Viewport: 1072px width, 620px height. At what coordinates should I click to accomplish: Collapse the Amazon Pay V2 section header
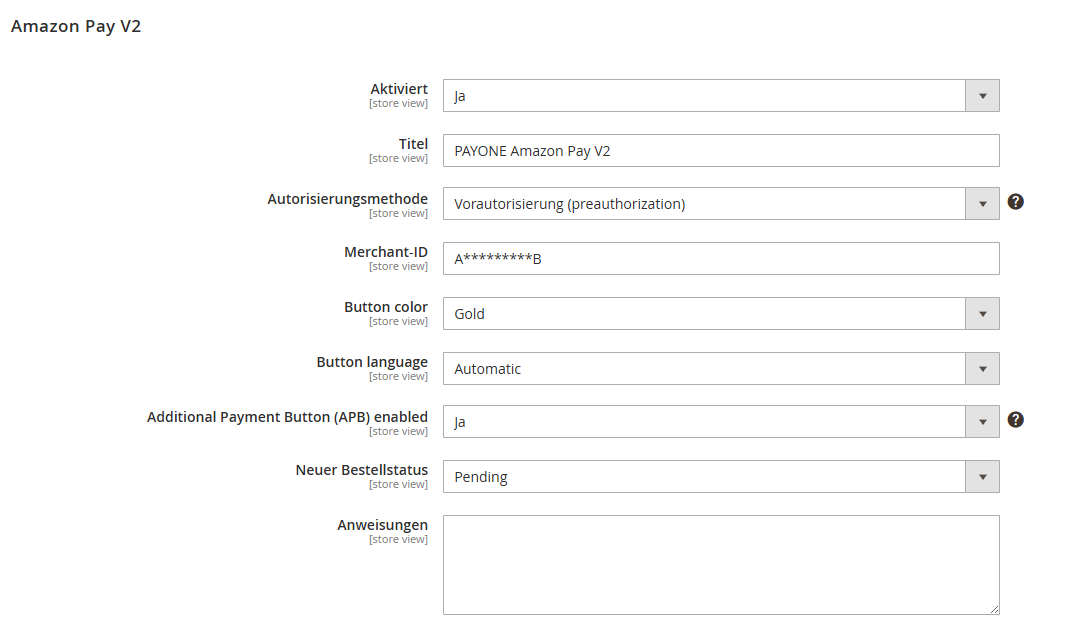click(76, 27)
